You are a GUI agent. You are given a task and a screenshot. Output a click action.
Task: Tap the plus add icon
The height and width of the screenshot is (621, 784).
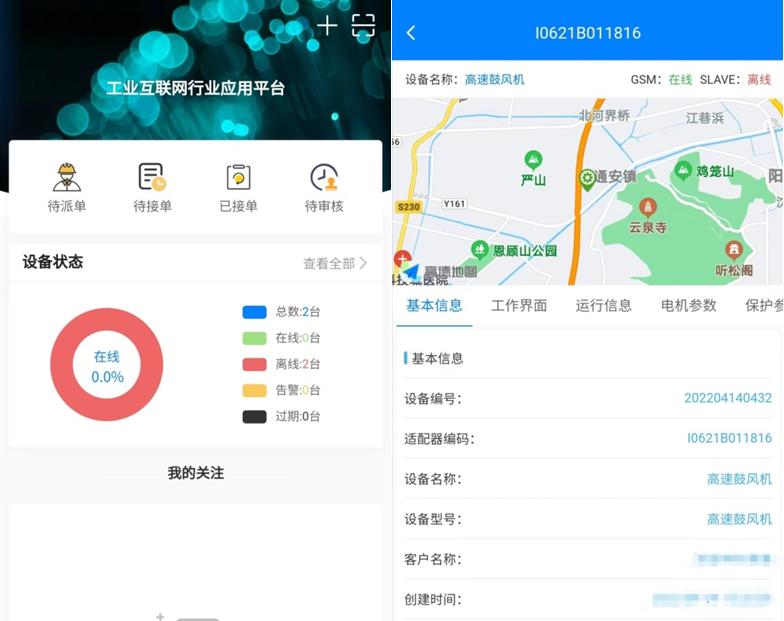click(x=327, y=27)
